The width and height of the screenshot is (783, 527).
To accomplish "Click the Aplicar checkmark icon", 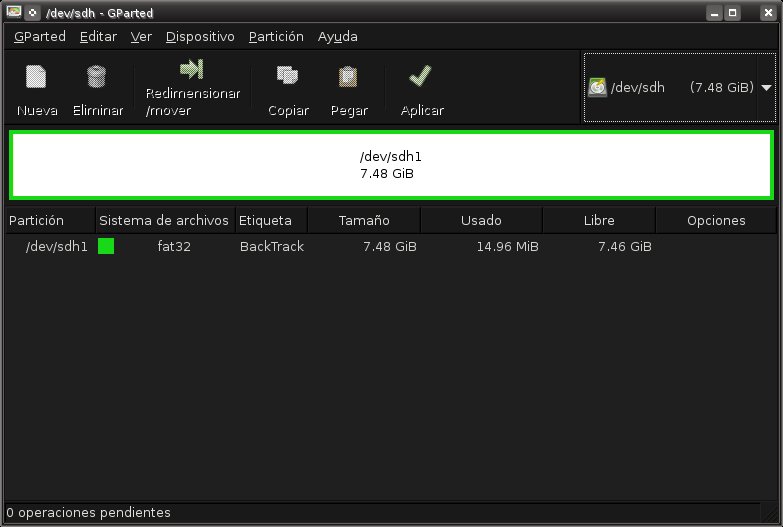I will 420,76.
